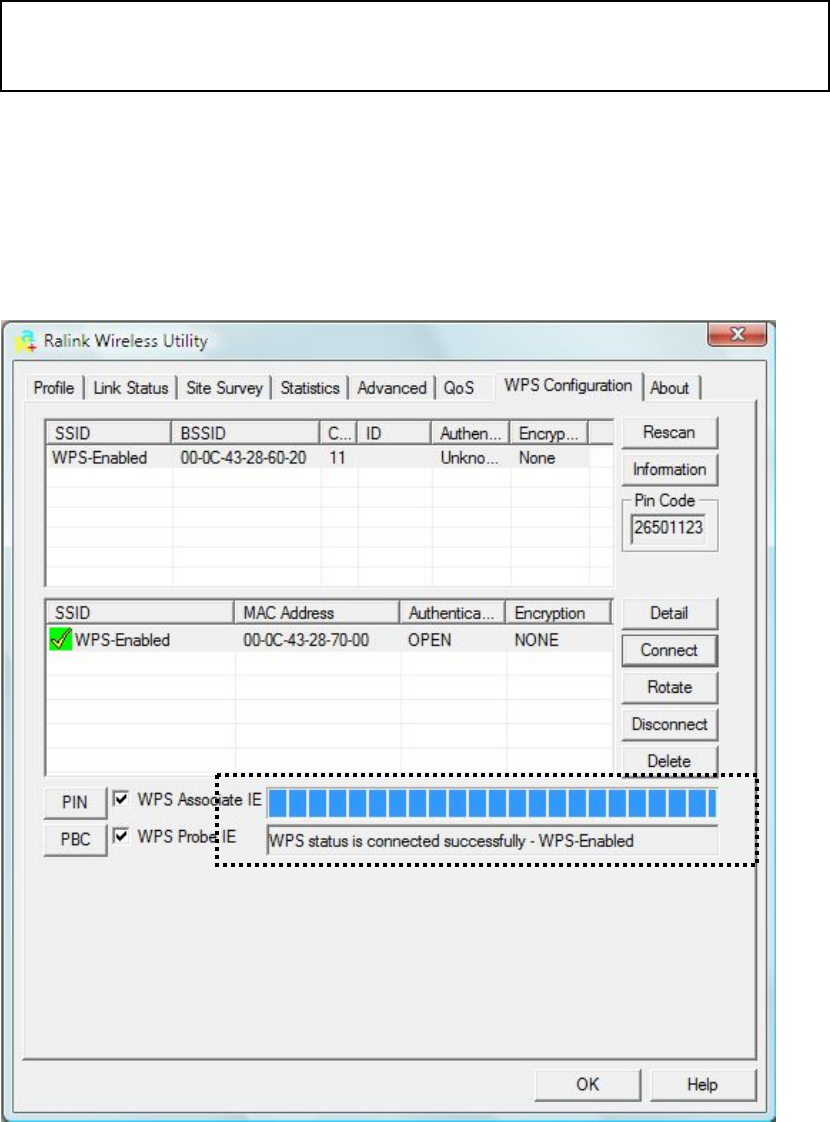Image resolution: width=830 pixels, height=1122 pixels.
Task: Select the WPS Configuration tab
Action: pyautogui.click(x=568, y=385)
